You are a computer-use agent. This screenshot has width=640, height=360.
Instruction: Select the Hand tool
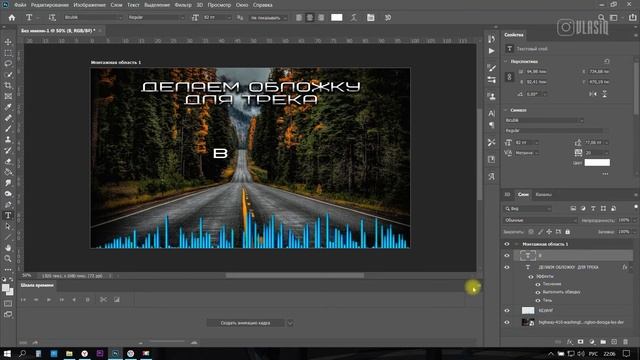tap(8, 248)
